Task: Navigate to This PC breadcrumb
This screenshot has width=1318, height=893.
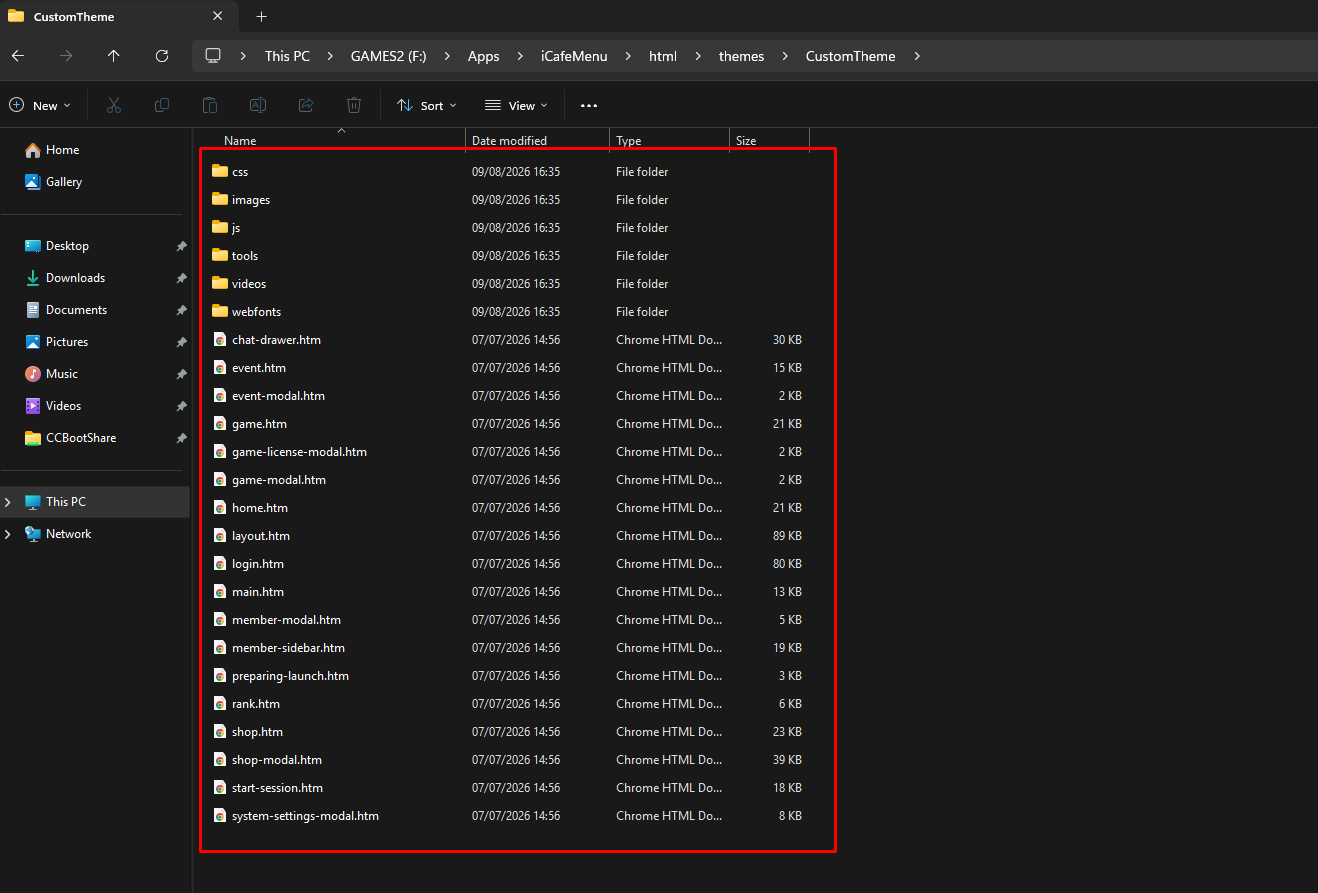Action: tap(287, 56)
